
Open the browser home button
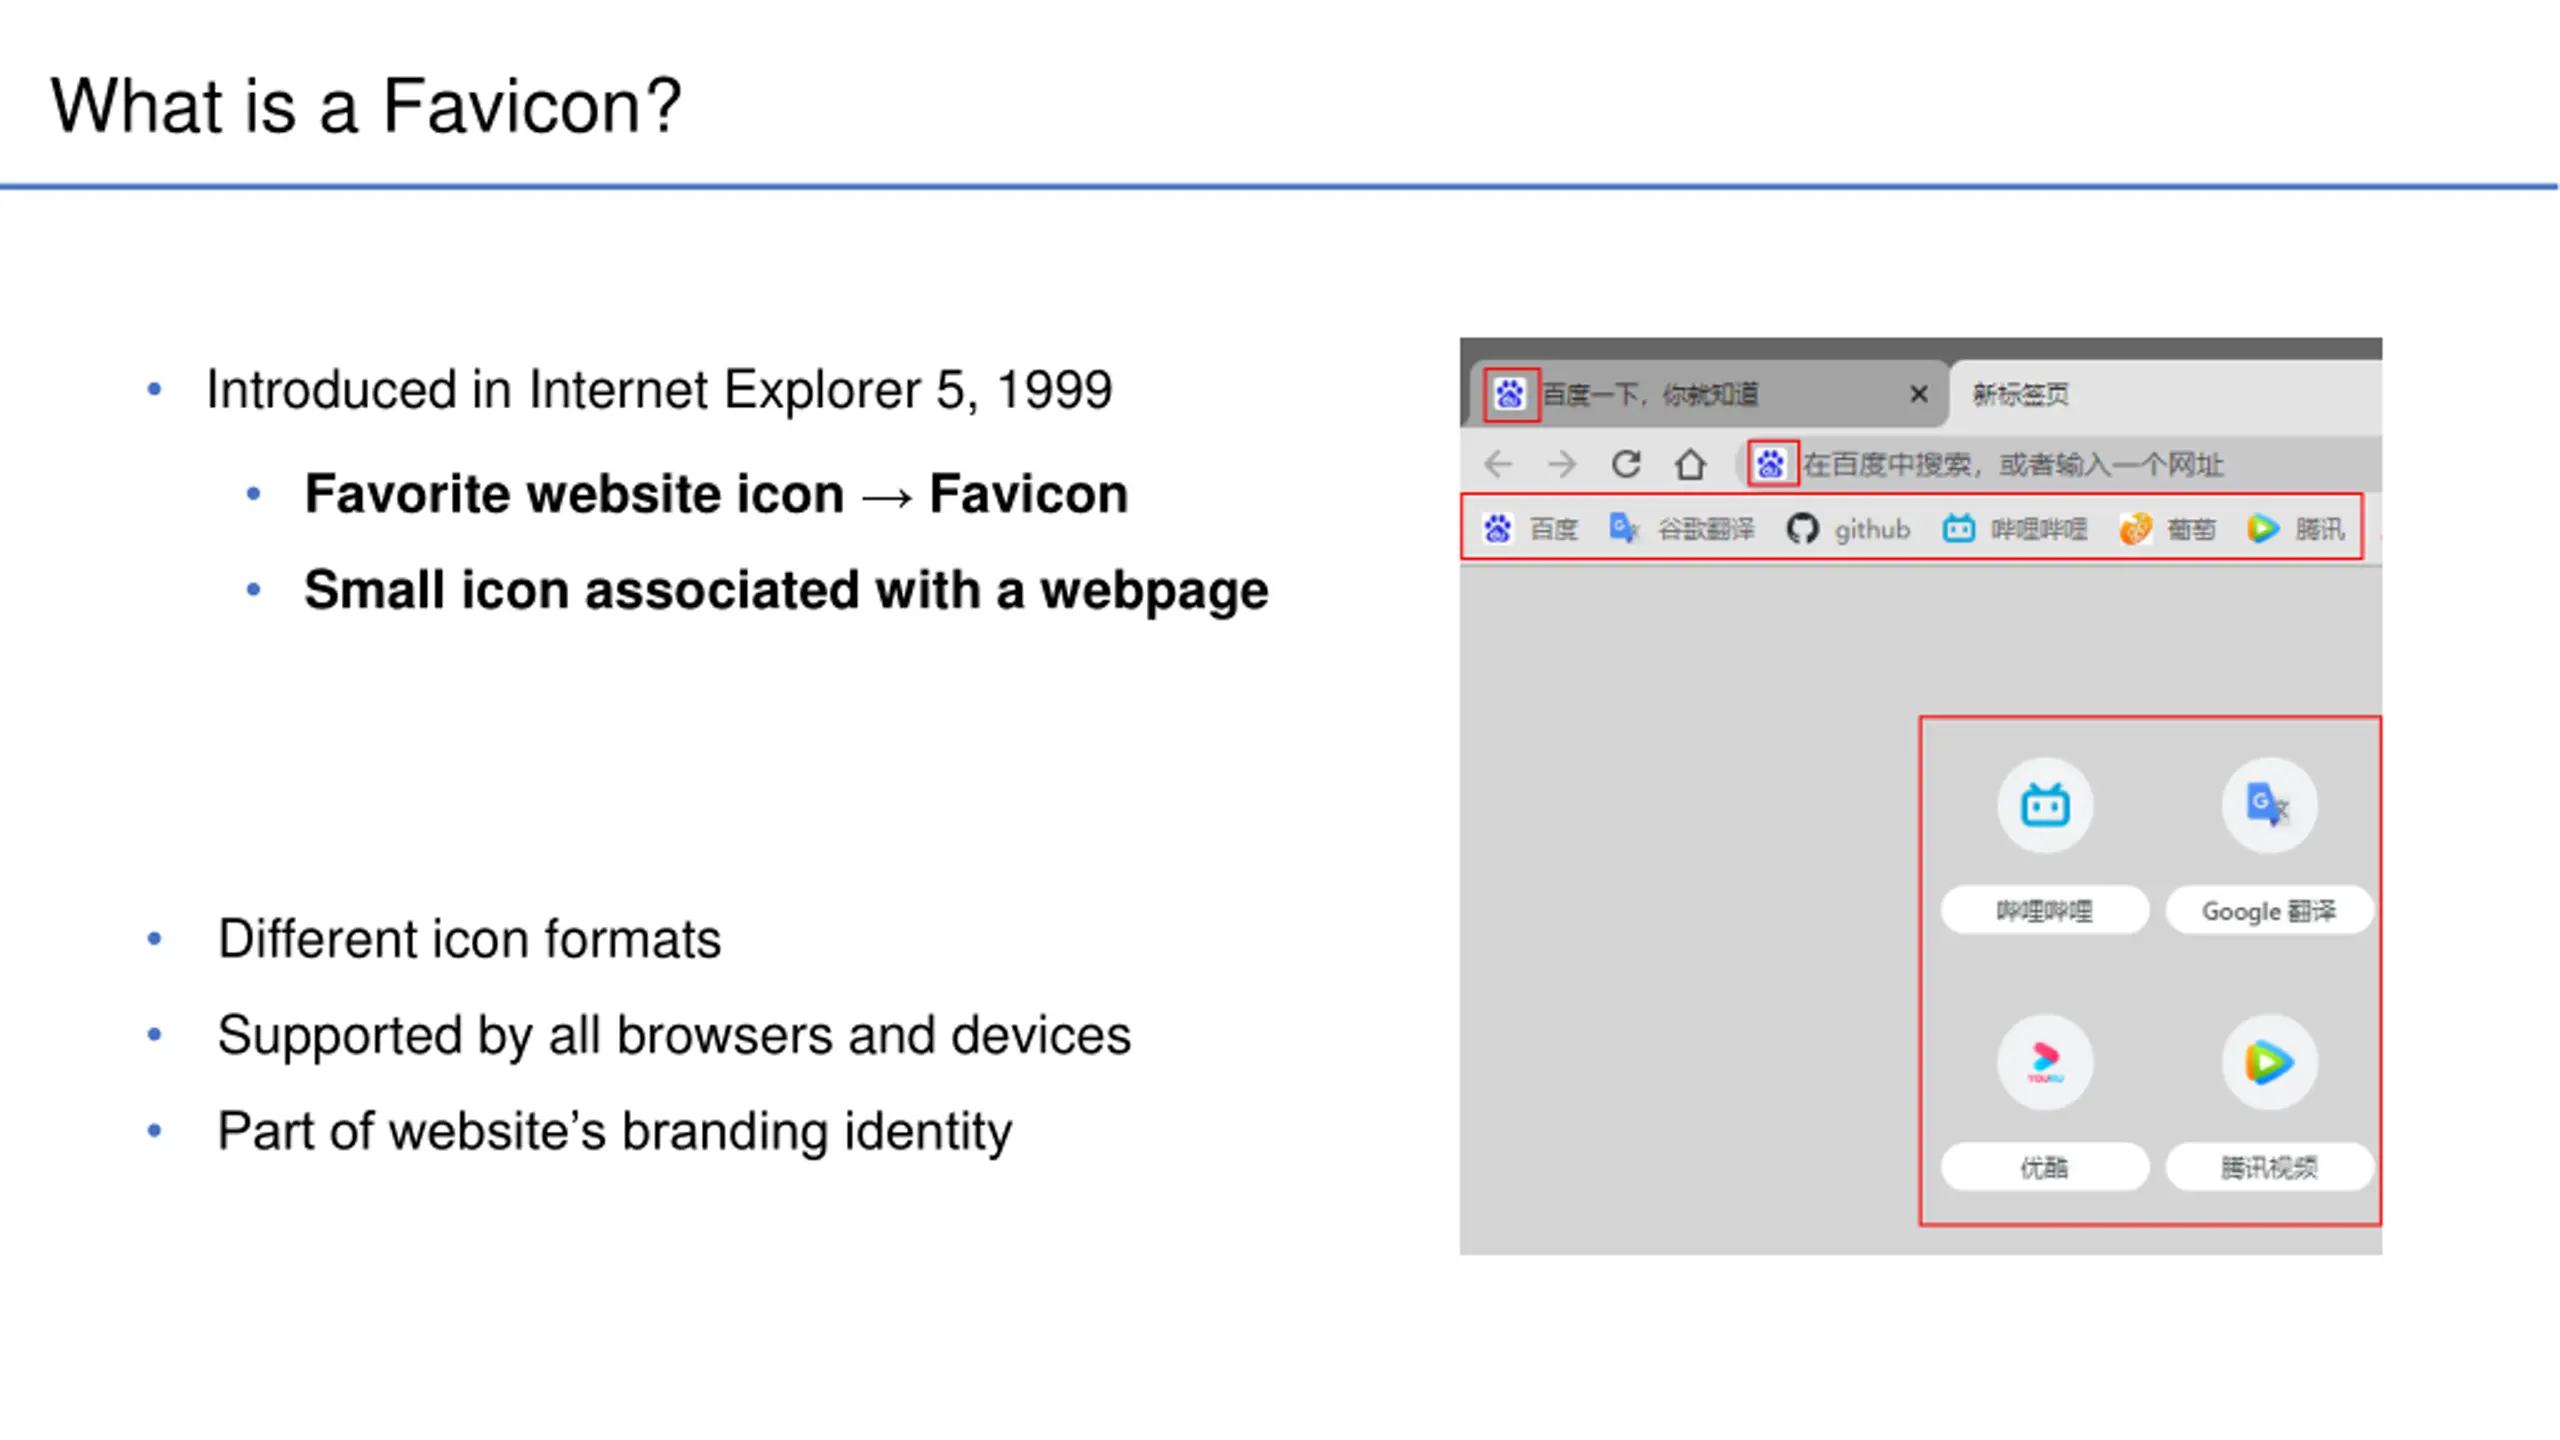coord(1690,464)
